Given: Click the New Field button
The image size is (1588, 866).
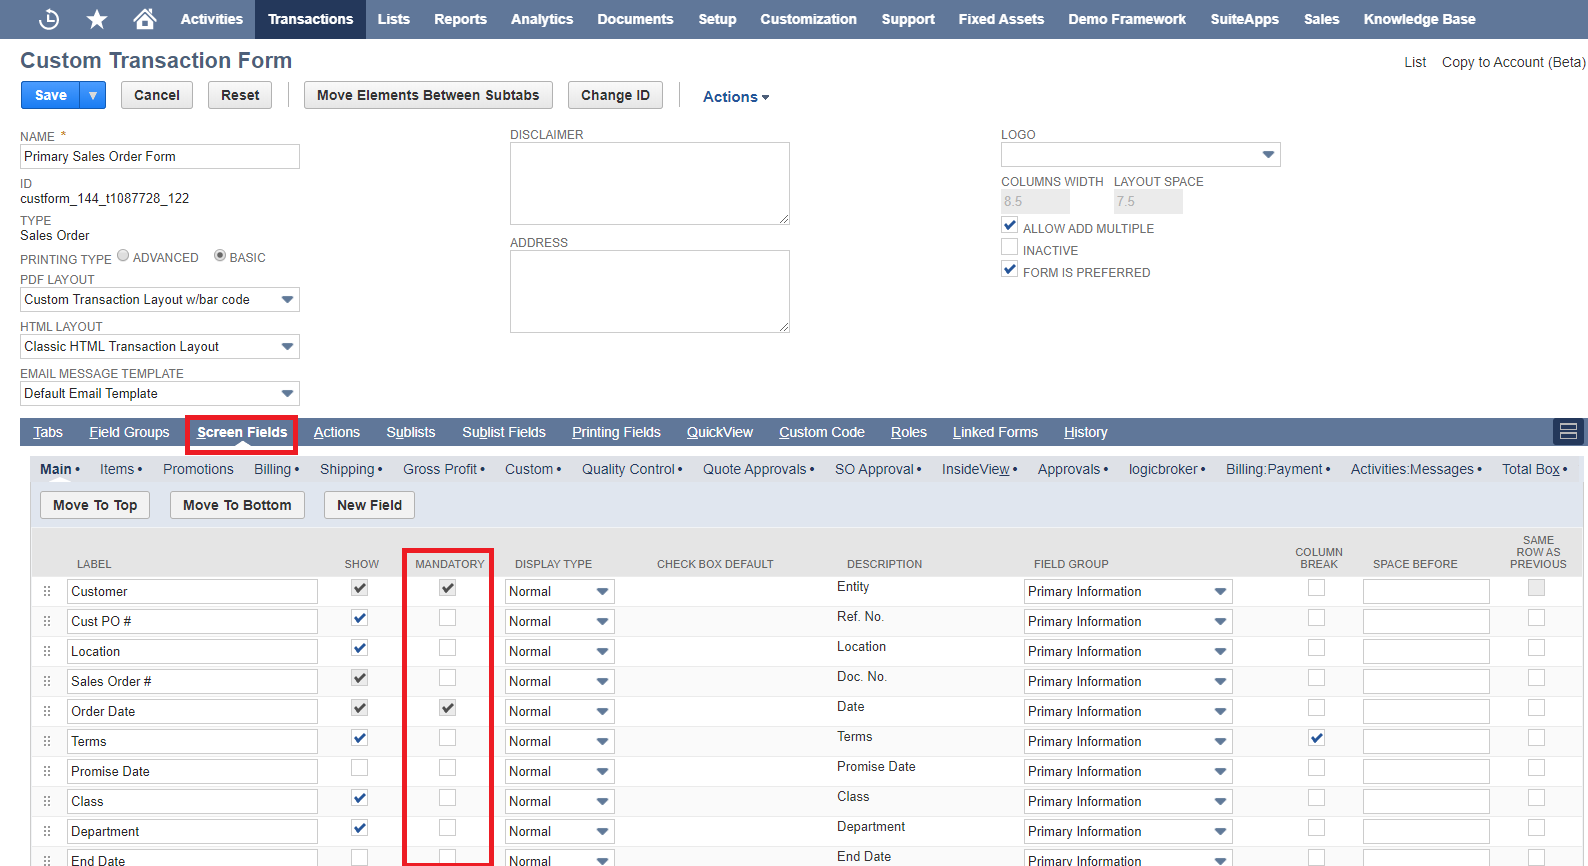Looking at the screenshot, I should (369, 505).
